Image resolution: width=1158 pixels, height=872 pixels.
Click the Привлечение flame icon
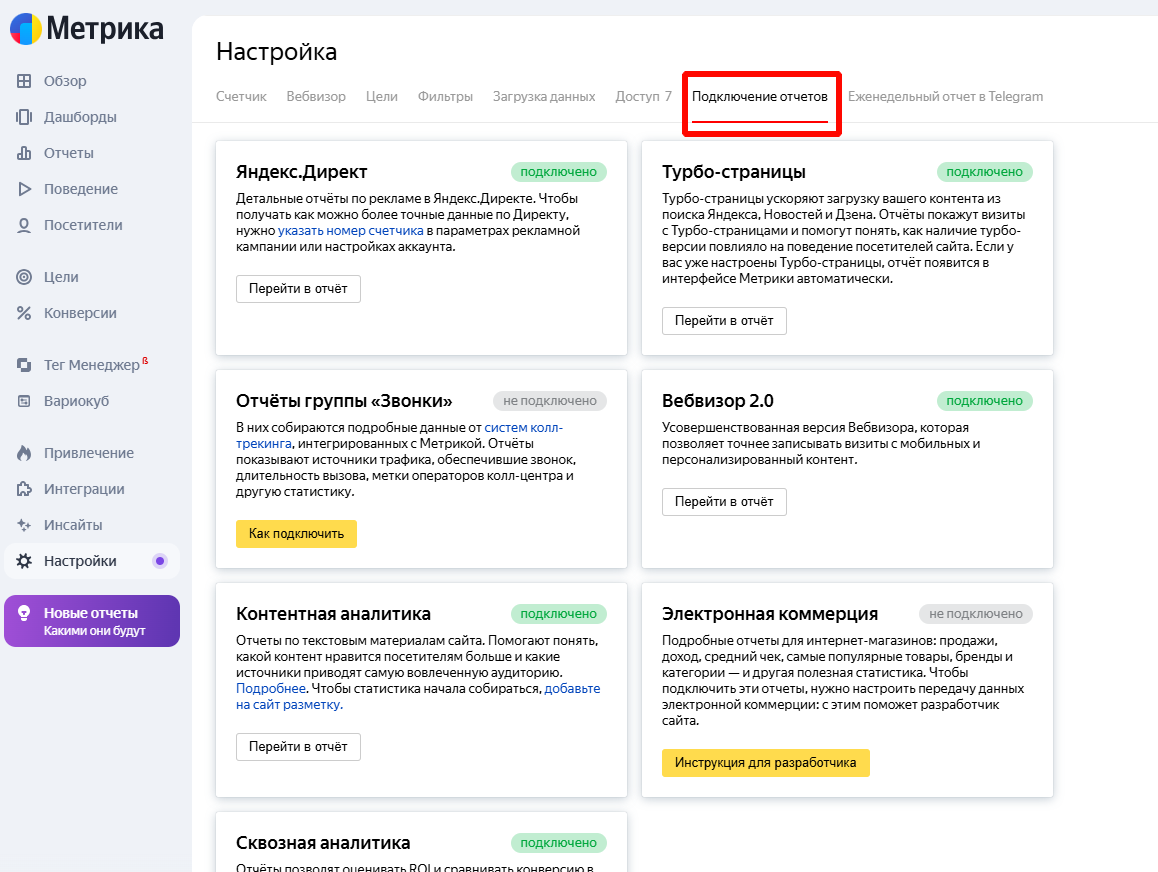(24, 453)
